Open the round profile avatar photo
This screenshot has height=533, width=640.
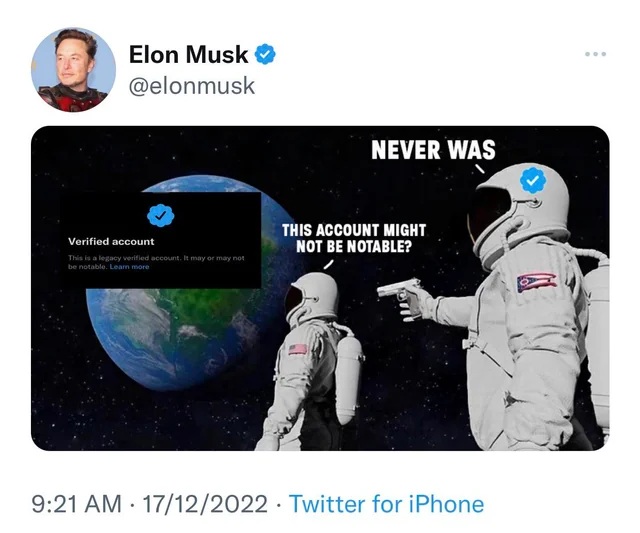click(73, 70)
